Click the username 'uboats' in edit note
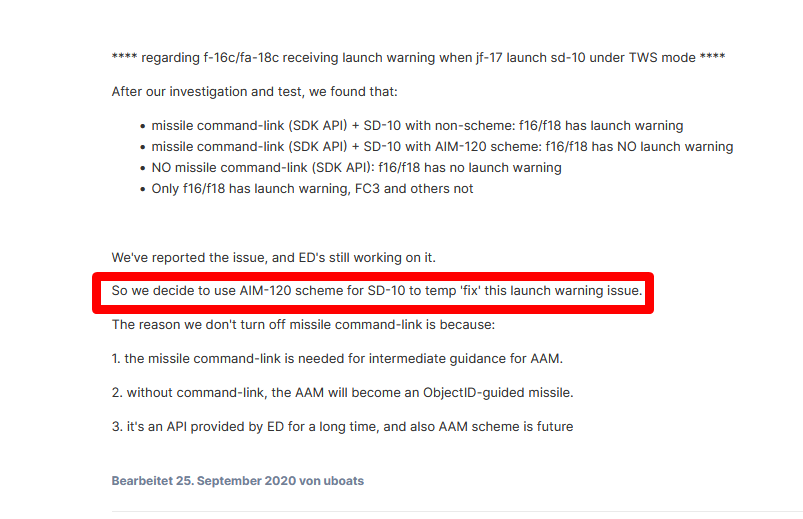Image resolution: width=803 pixels, height=519 pixels. tap(344, 481)
